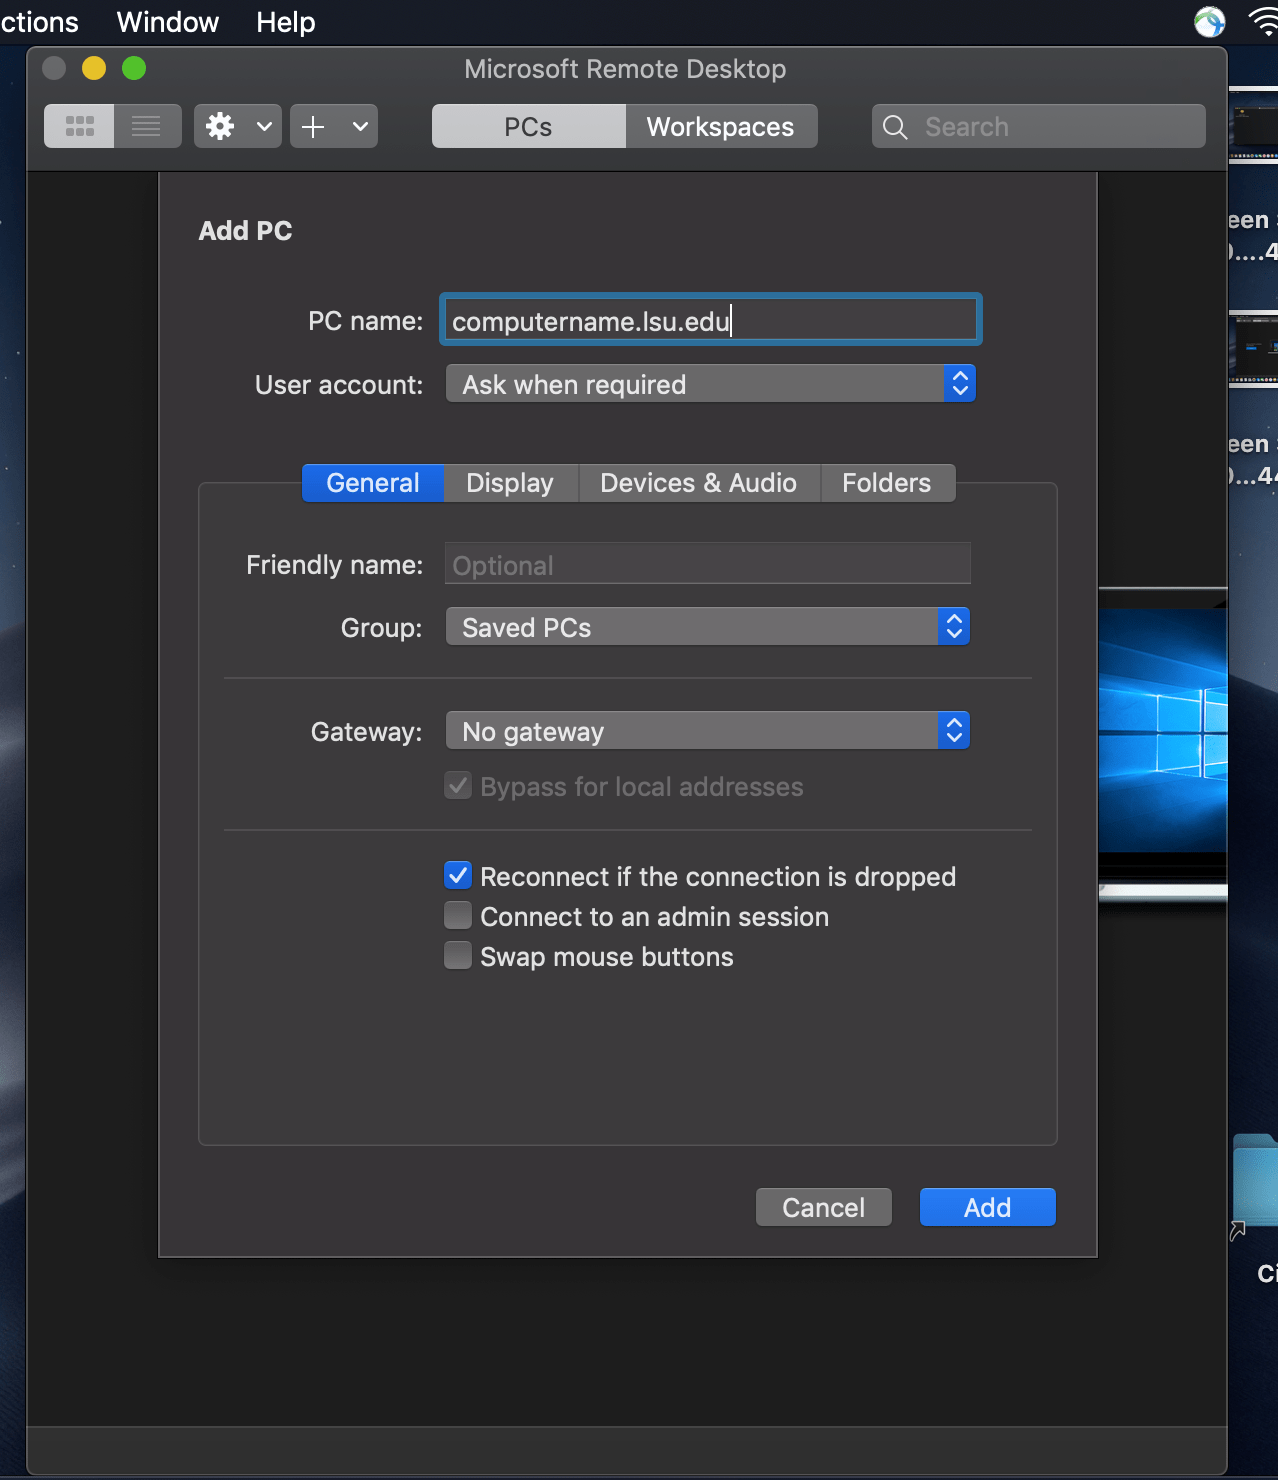Expand the chevron beside the plus icon

(x=359, y=126)
